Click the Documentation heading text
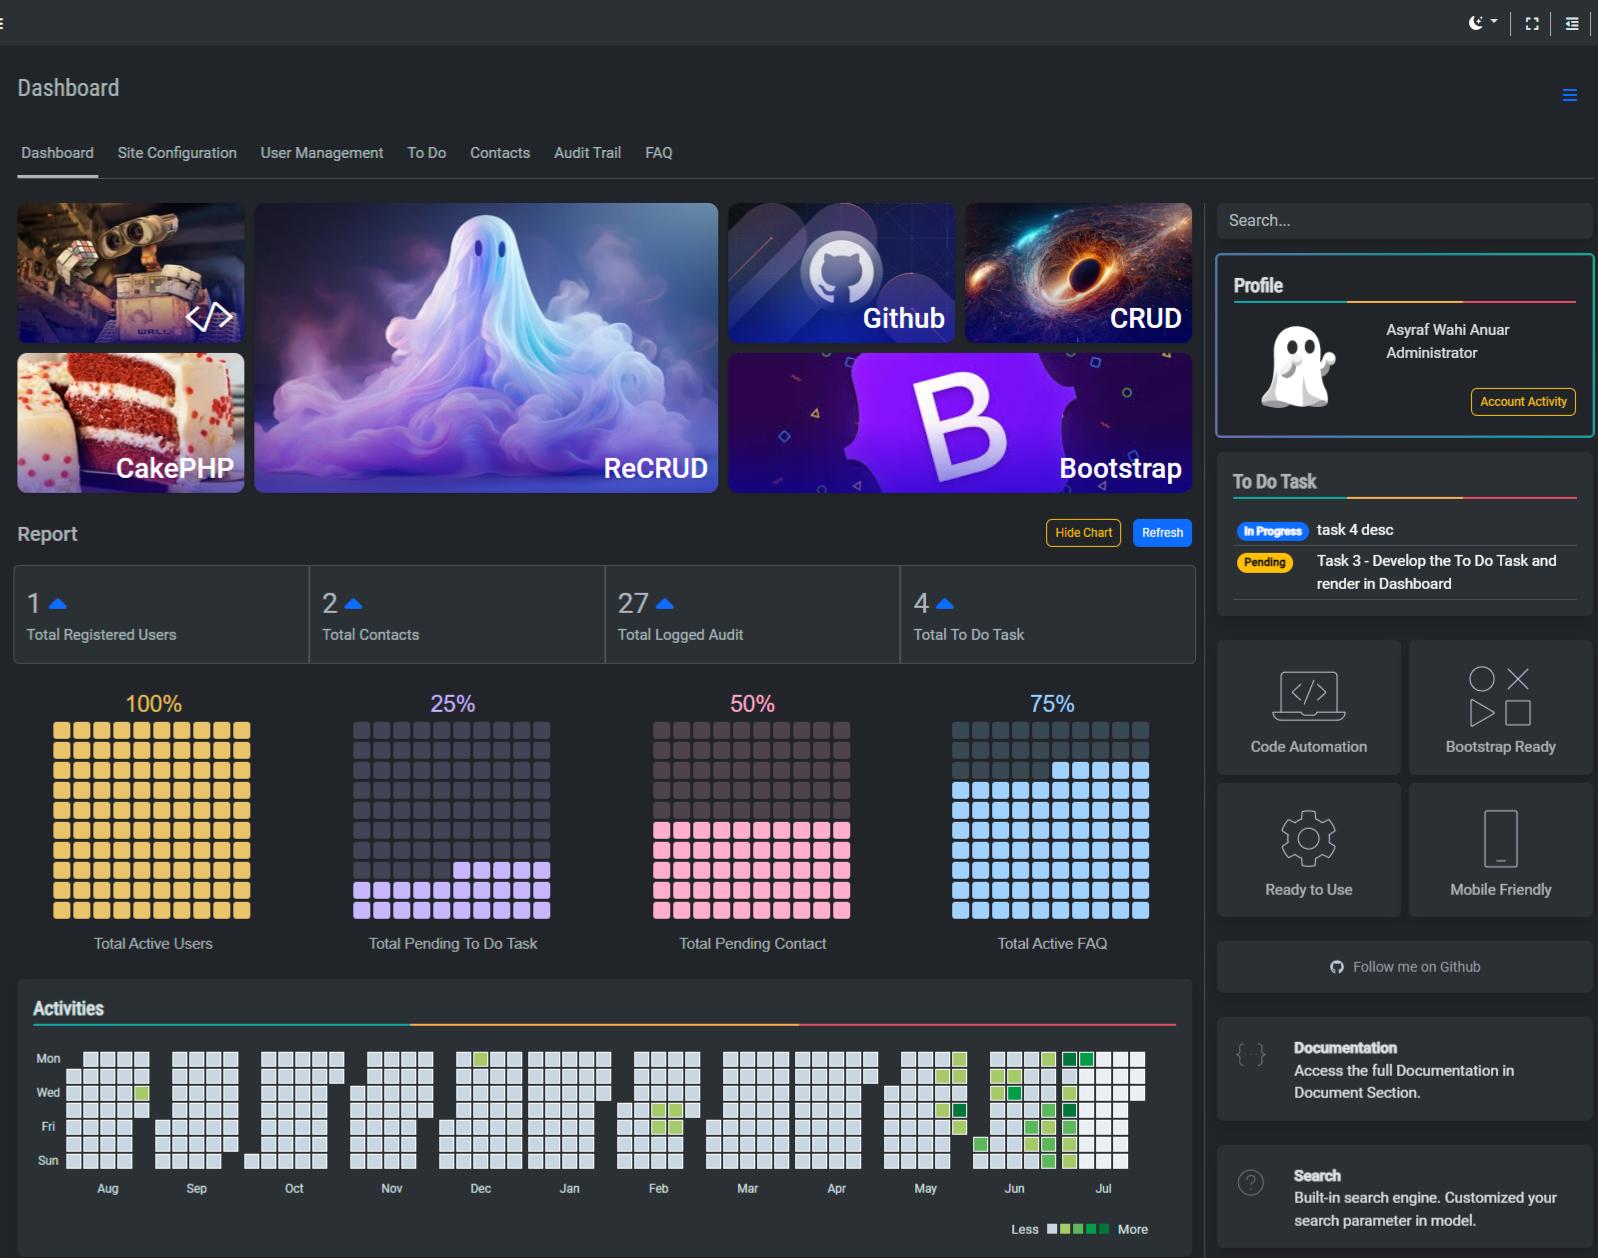1598x1258 pixels. 1345,1048
